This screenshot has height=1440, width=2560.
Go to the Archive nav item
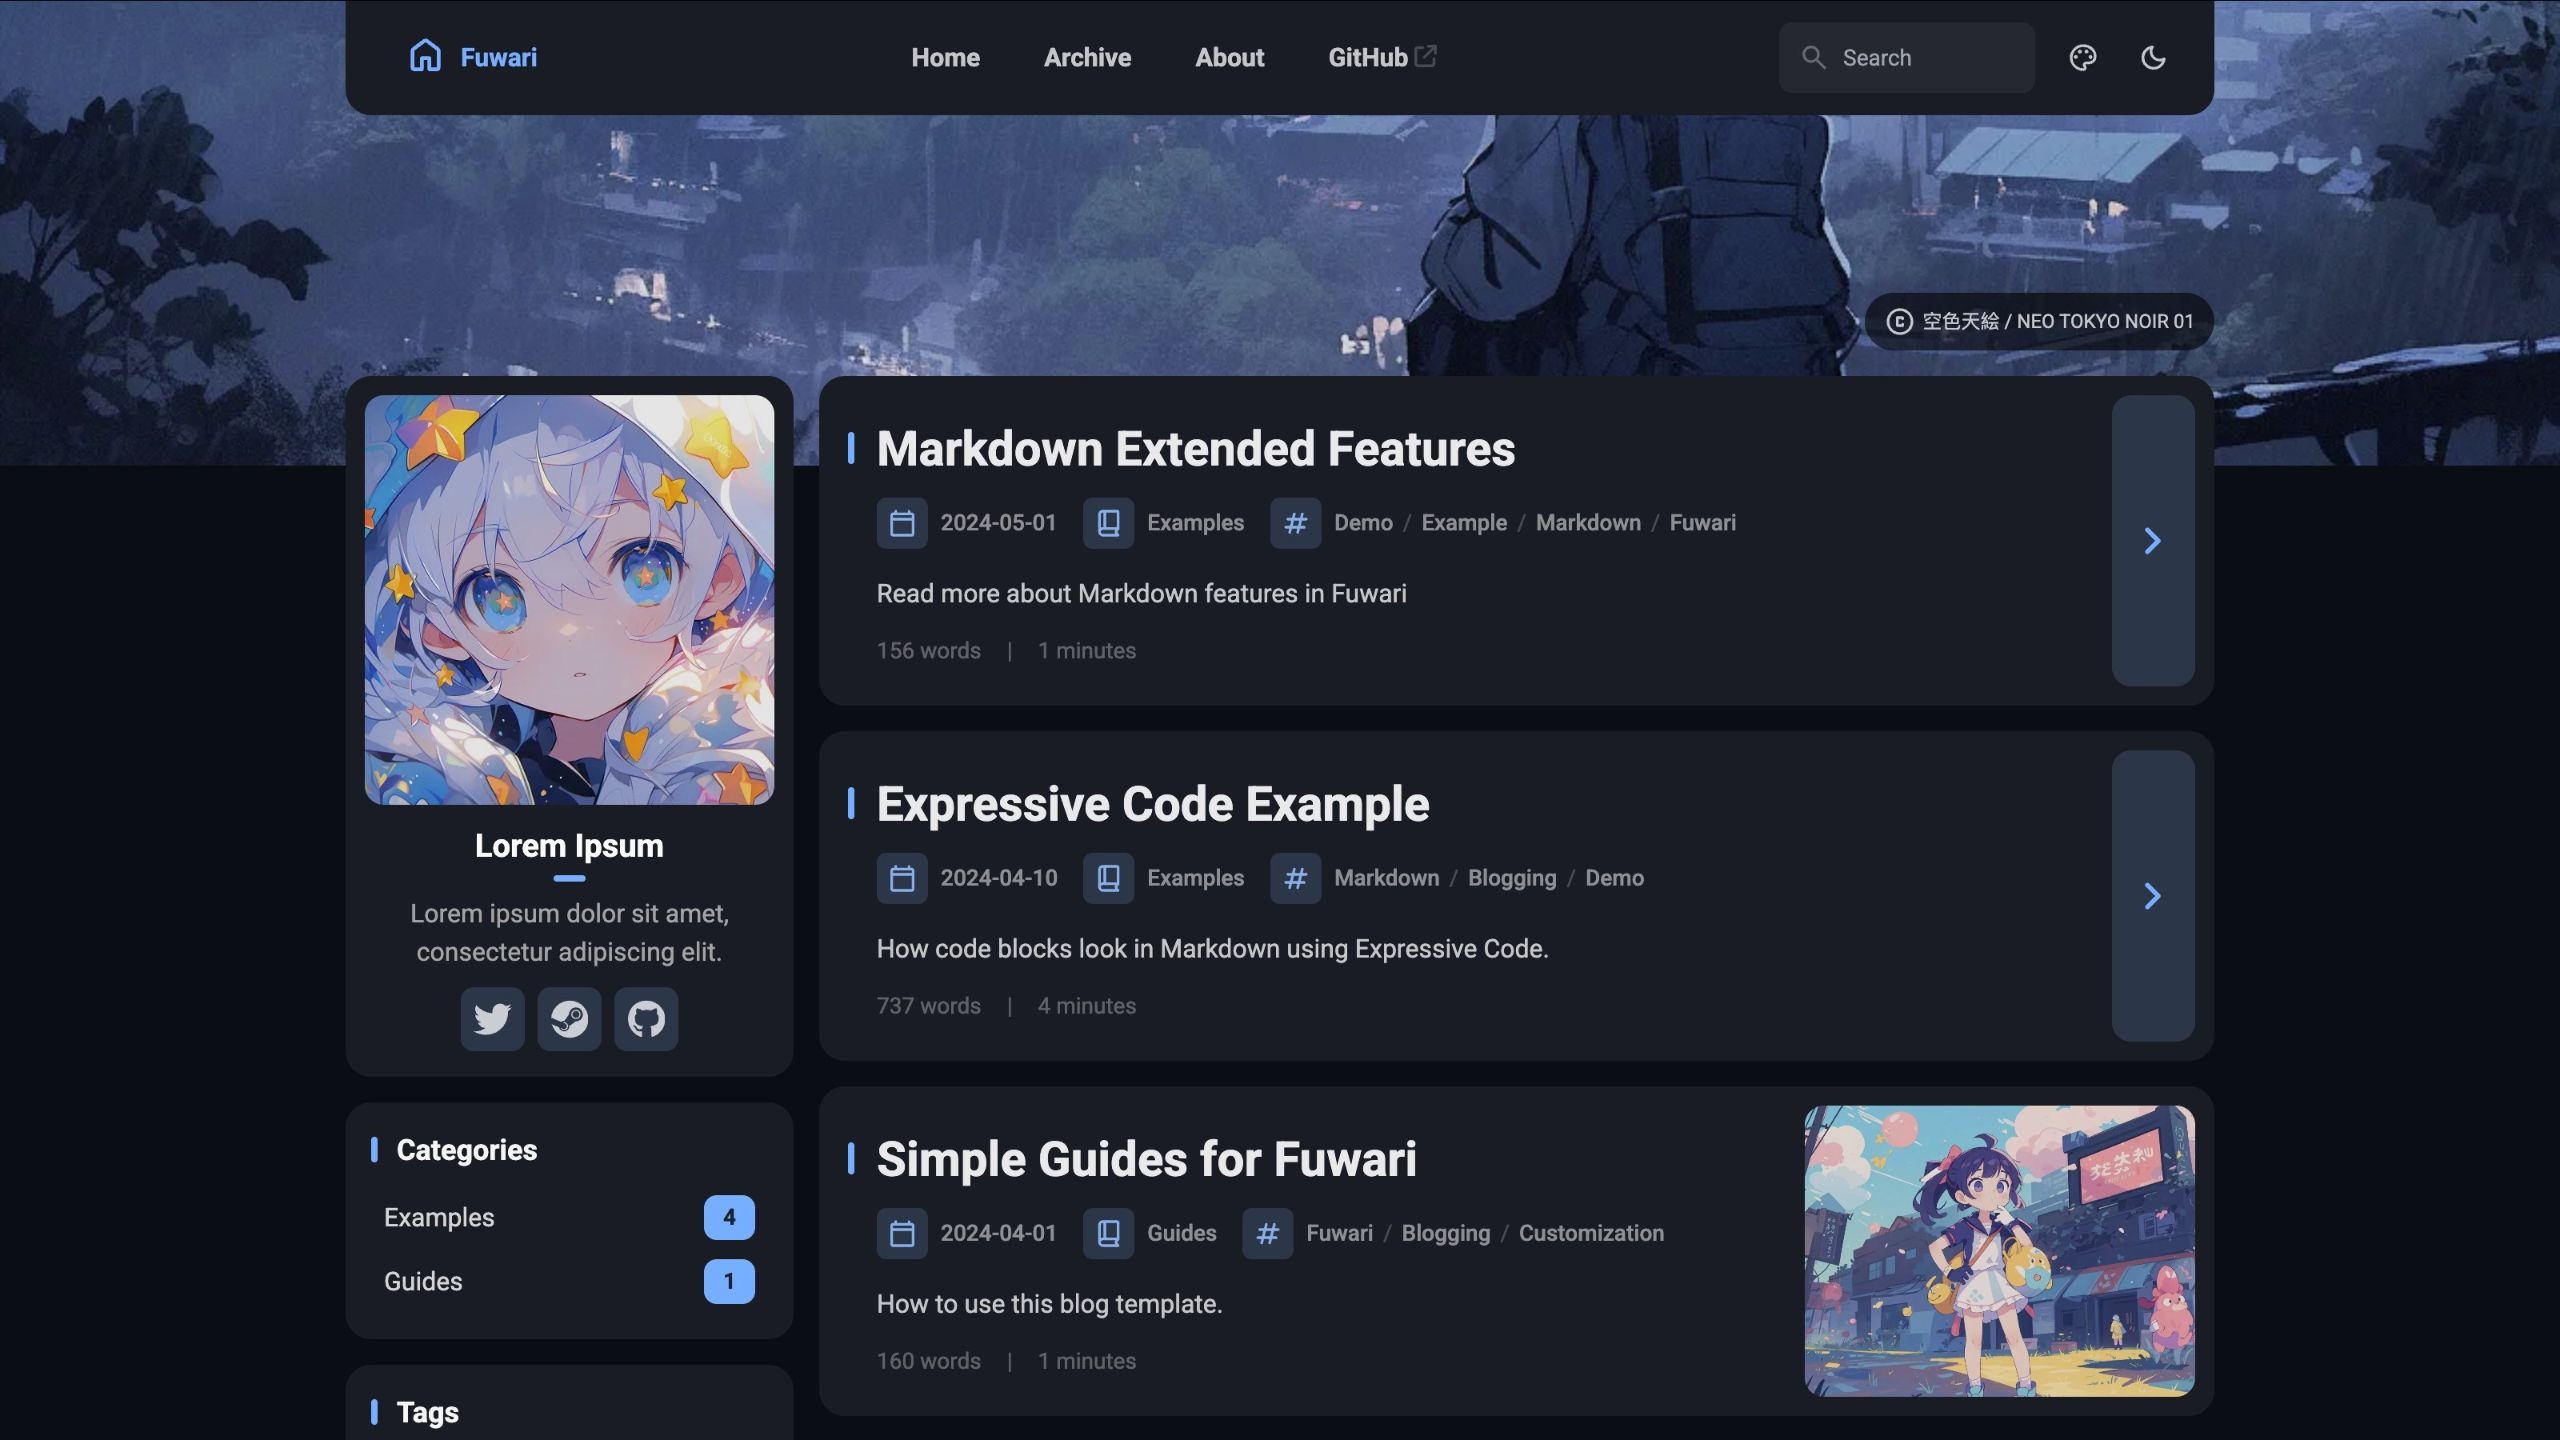(x=1087, y=57)
